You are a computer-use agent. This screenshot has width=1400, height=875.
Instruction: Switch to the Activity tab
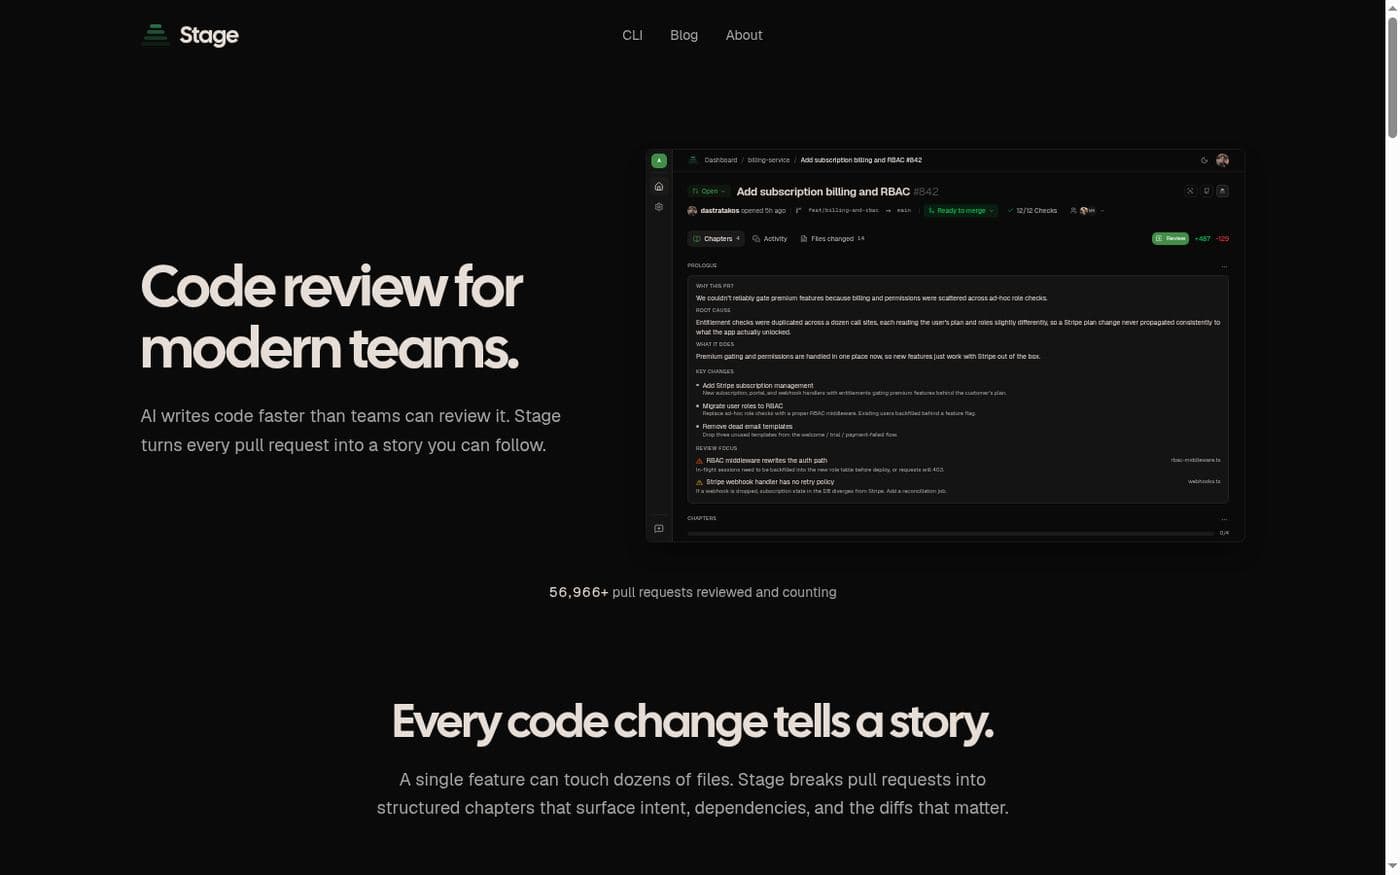click(770, 239)
